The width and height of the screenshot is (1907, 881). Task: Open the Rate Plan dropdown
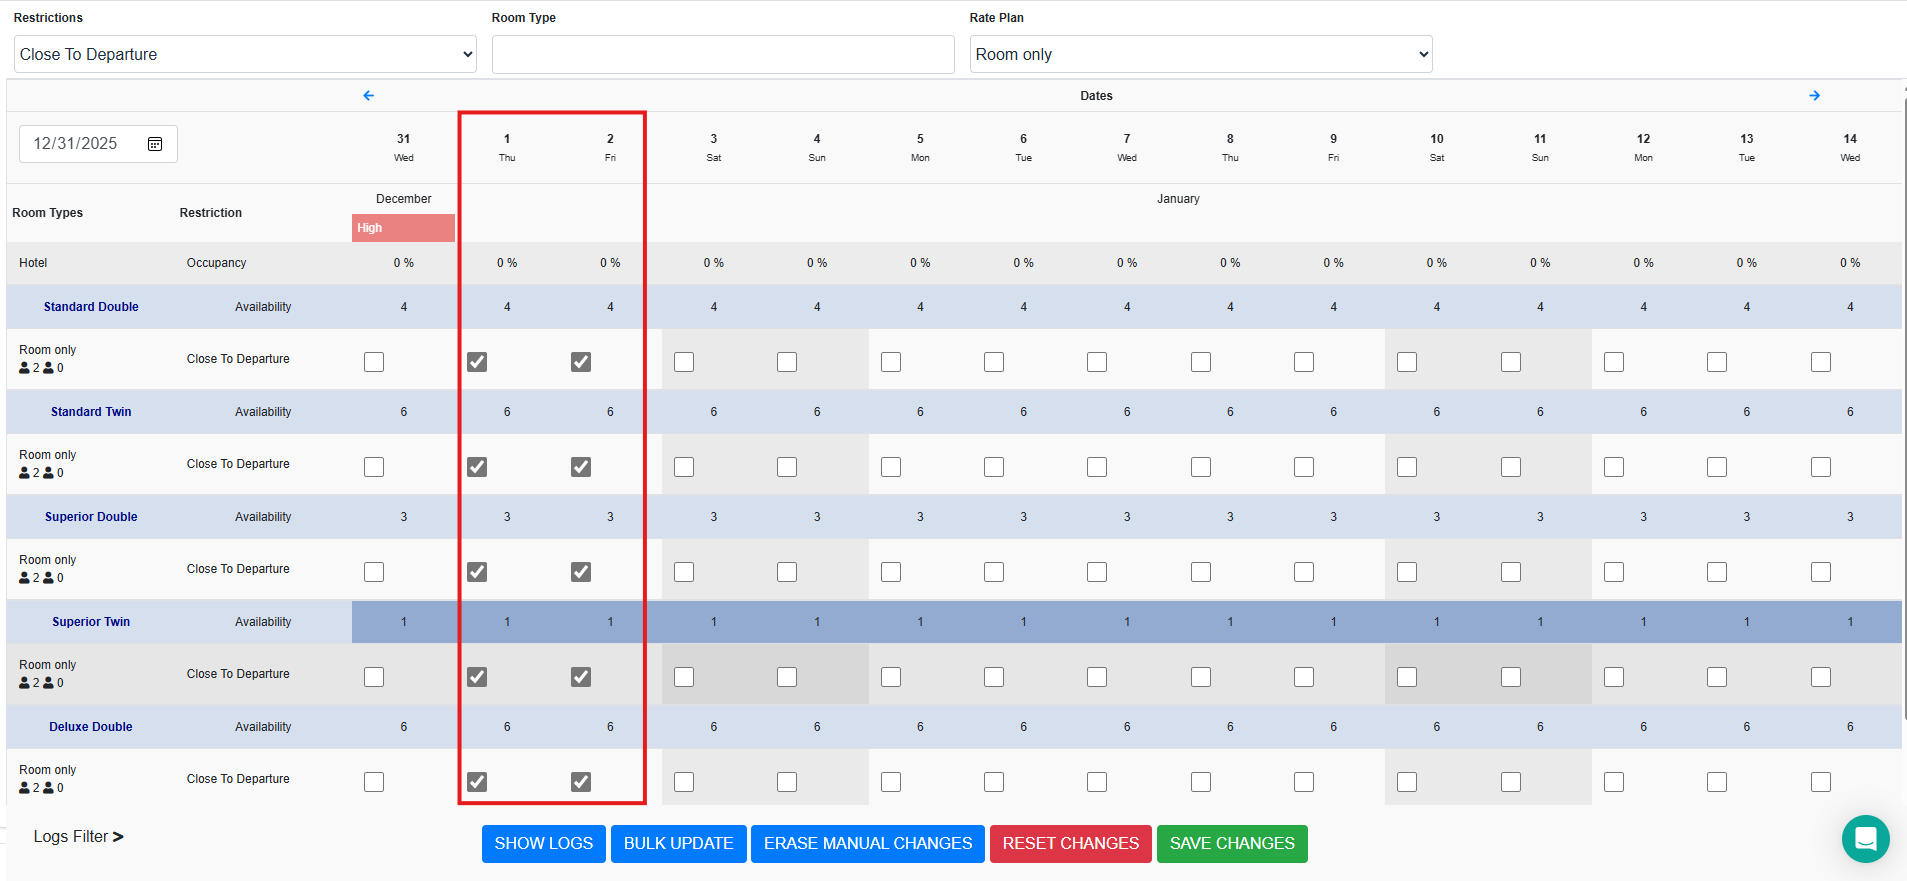(1200, 54)
